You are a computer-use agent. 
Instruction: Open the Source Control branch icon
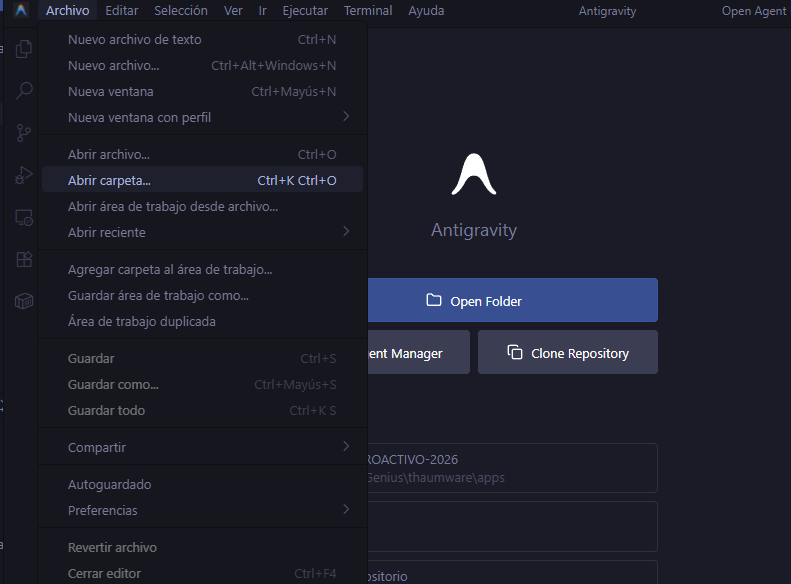click(x=23, y=133)
